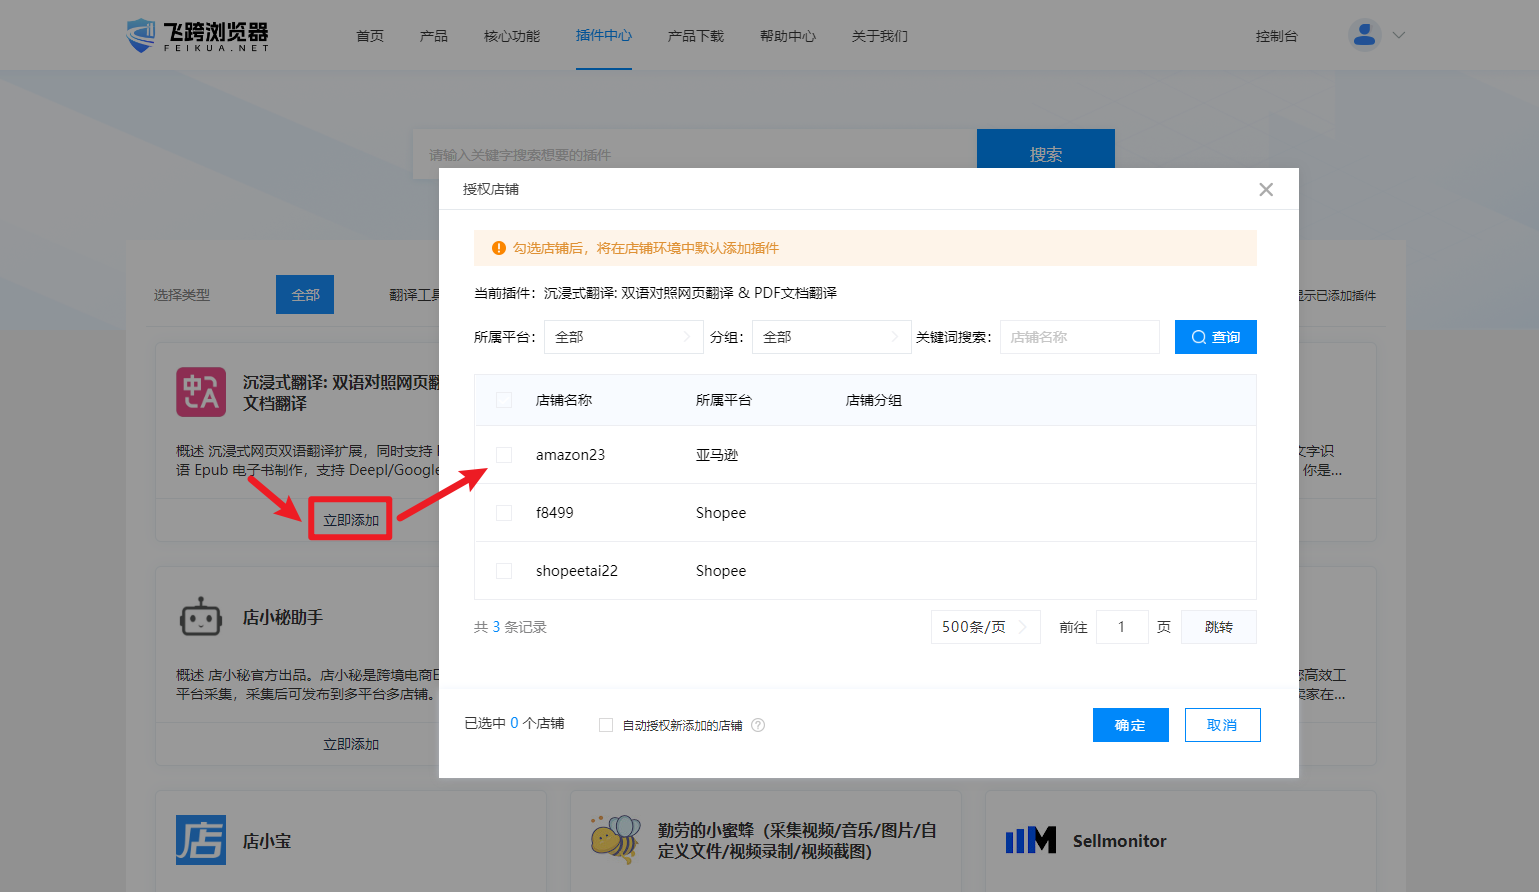Click the 店小宝 plugin icon
The height and width of the screenshot is (892, 1539).
(x=201, y=840)
